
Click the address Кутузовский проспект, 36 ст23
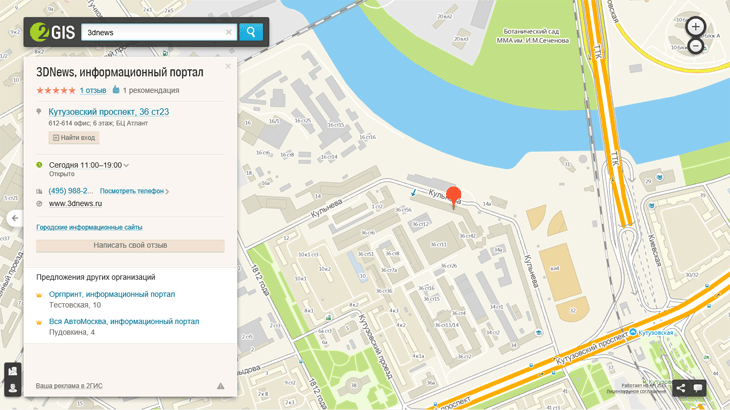point(108,112)
